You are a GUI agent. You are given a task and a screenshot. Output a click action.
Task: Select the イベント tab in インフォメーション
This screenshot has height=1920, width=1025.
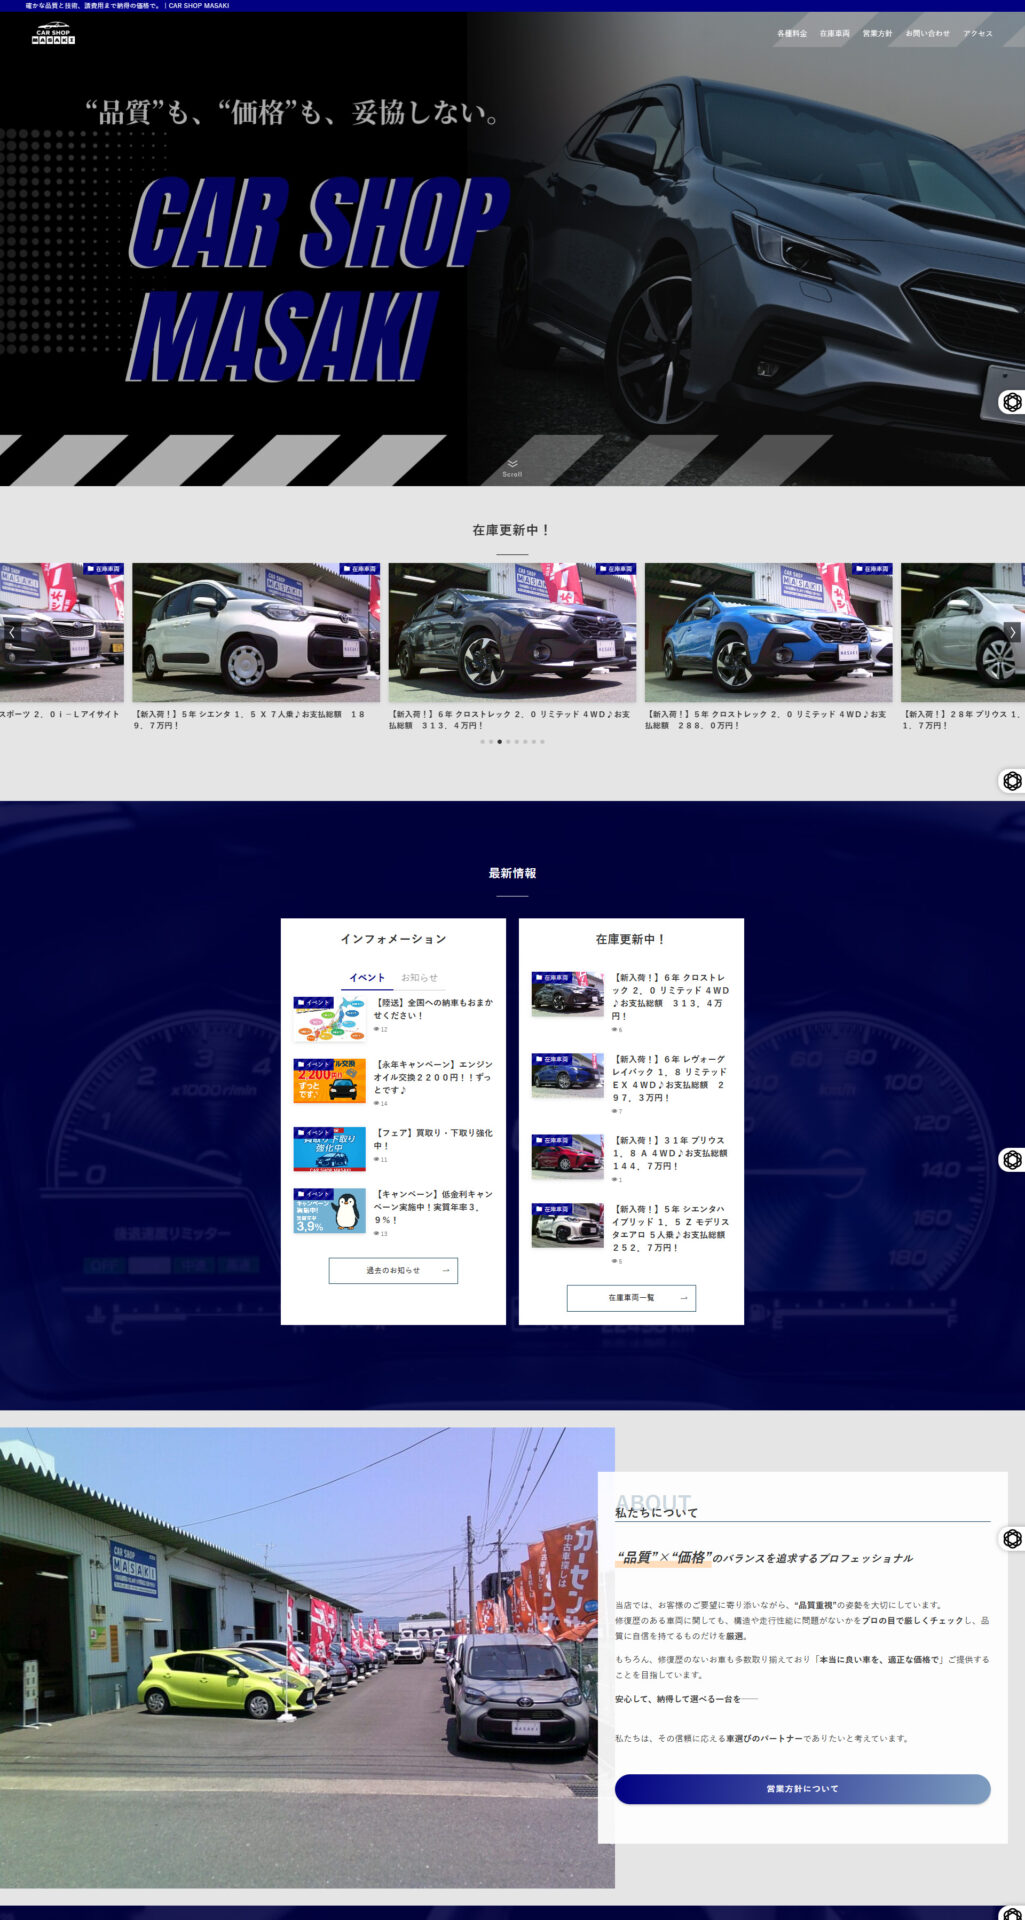367,978
